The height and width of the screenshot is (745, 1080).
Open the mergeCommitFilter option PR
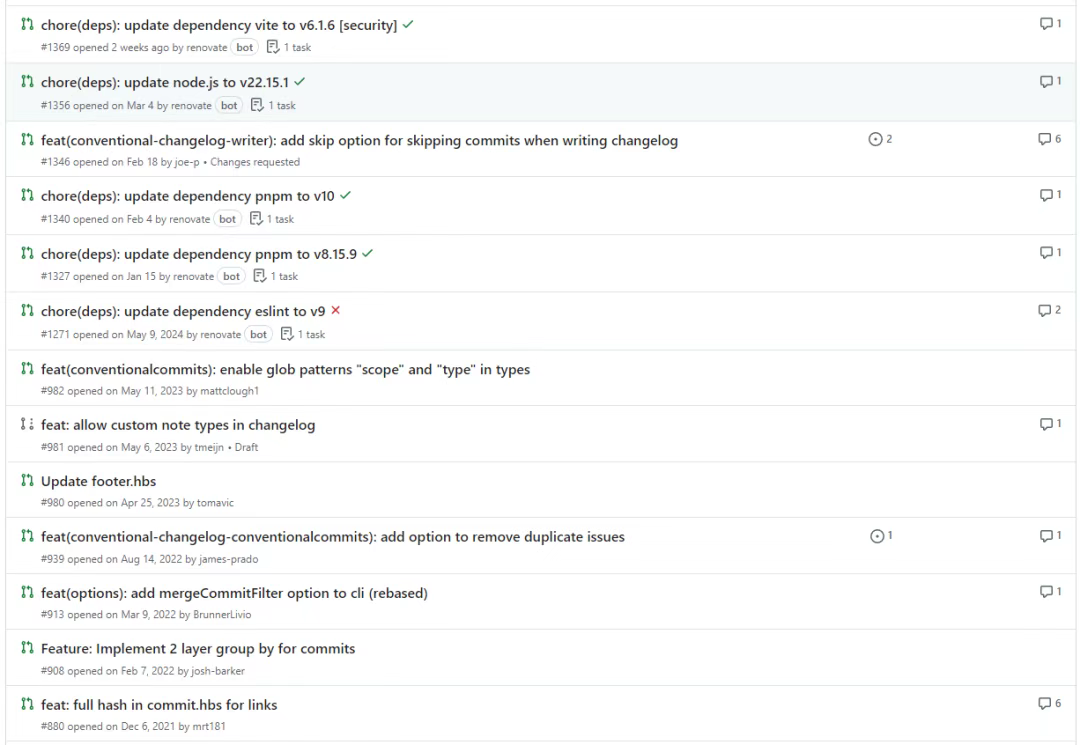click(x=234, y=593)
